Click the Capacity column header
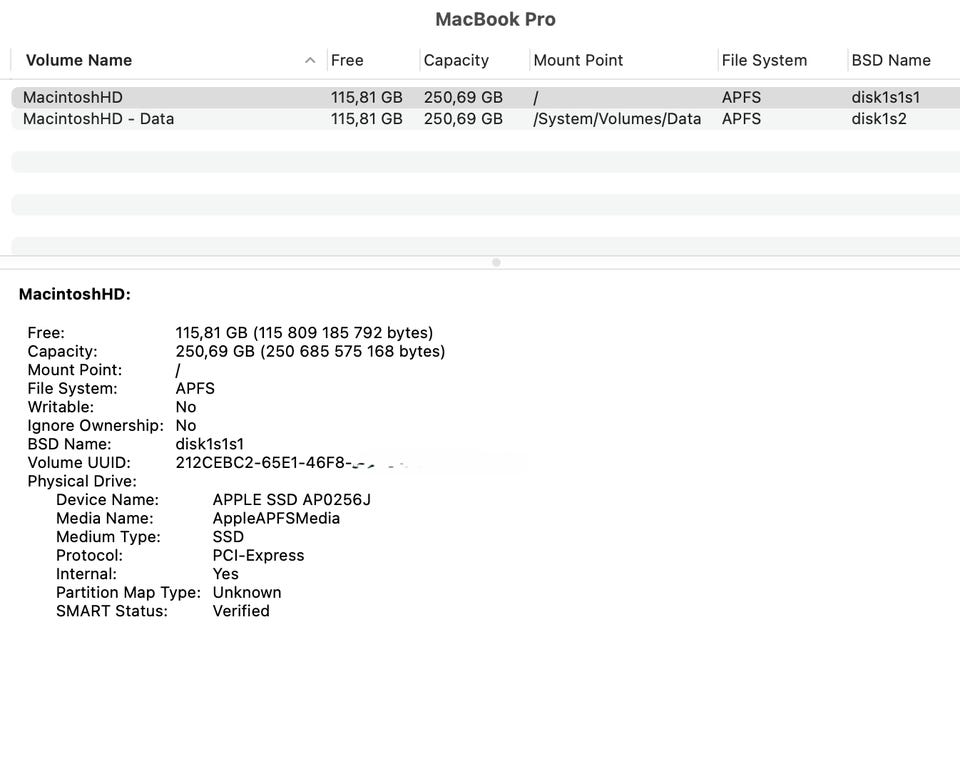The height and width of the screenshot is (769, 960). (x=456, y=60)
